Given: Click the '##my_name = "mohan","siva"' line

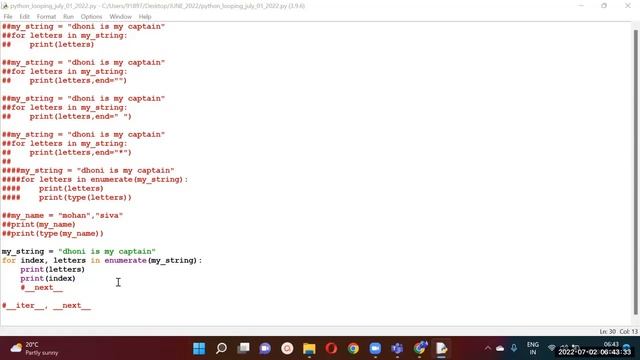Looking at the screenshot, I should [62, 216].
